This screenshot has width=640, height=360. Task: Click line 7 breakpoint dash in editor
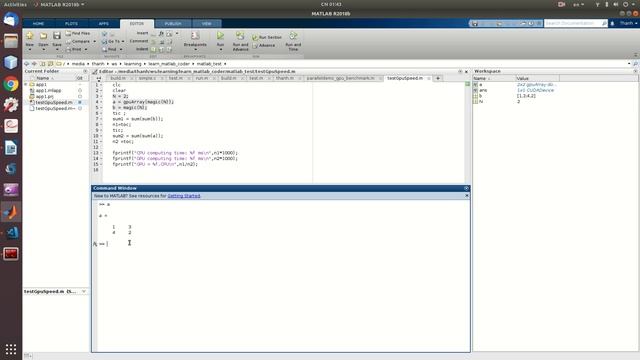(x=101, y=119)
